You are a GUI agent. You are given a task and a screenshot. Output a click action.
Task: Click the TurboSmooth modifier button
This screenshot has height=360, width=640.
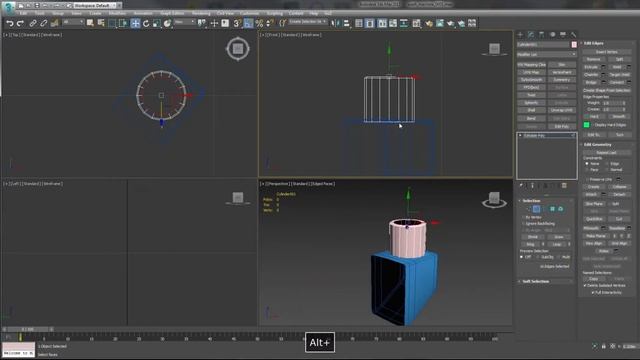point(531,80)
